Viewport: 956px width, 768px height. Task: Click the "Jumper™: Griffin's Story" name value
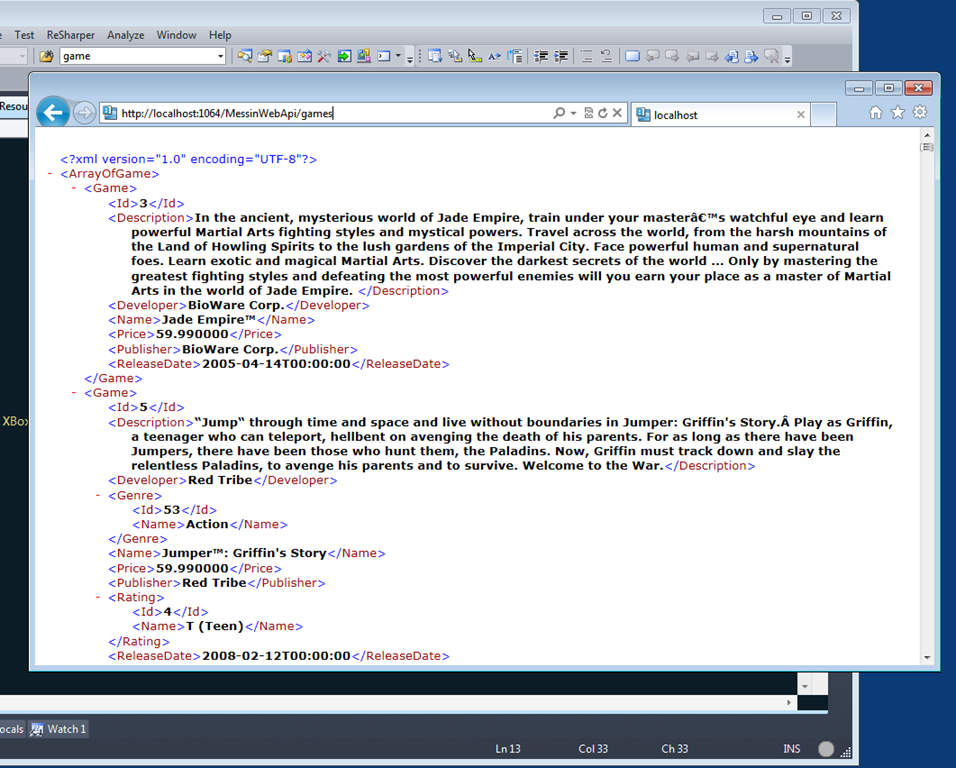click(x=244, y=553)
